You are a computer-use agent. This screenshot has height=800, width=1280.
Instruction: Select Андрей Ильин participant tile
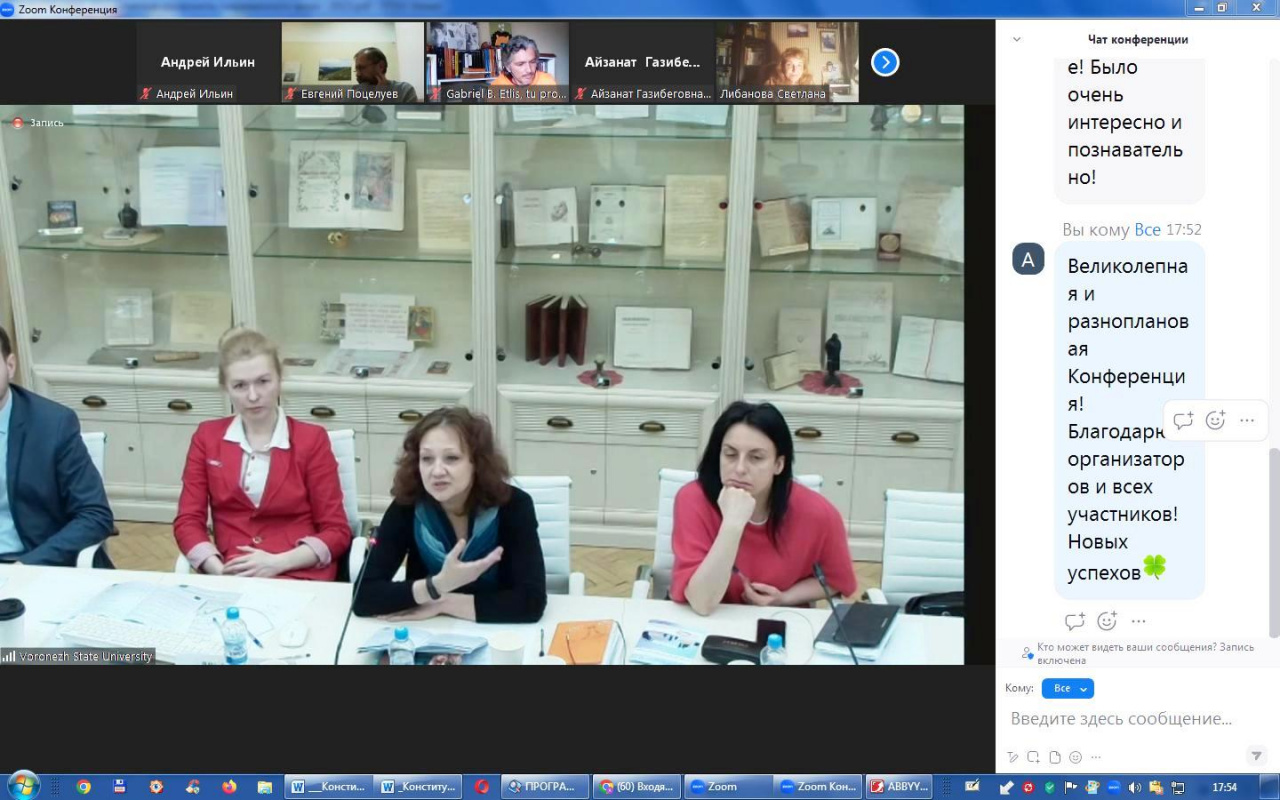coord(208,62)
